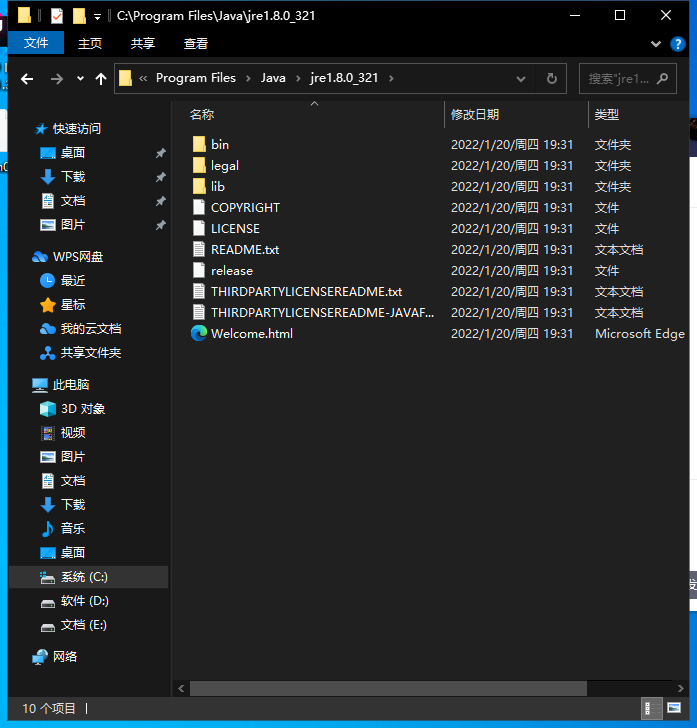Open the 查看 ribbon tab
Screen dimensions: 697x728
[195, 44]
